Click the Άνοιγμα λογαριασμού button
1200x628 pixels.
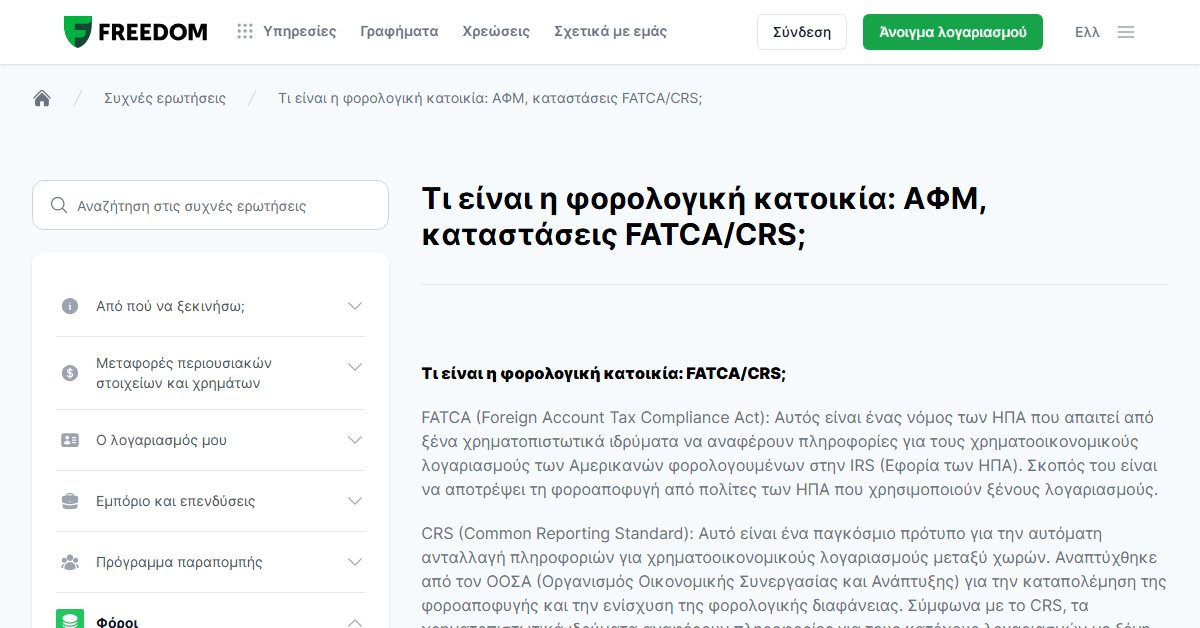click(x=953, y=32)
